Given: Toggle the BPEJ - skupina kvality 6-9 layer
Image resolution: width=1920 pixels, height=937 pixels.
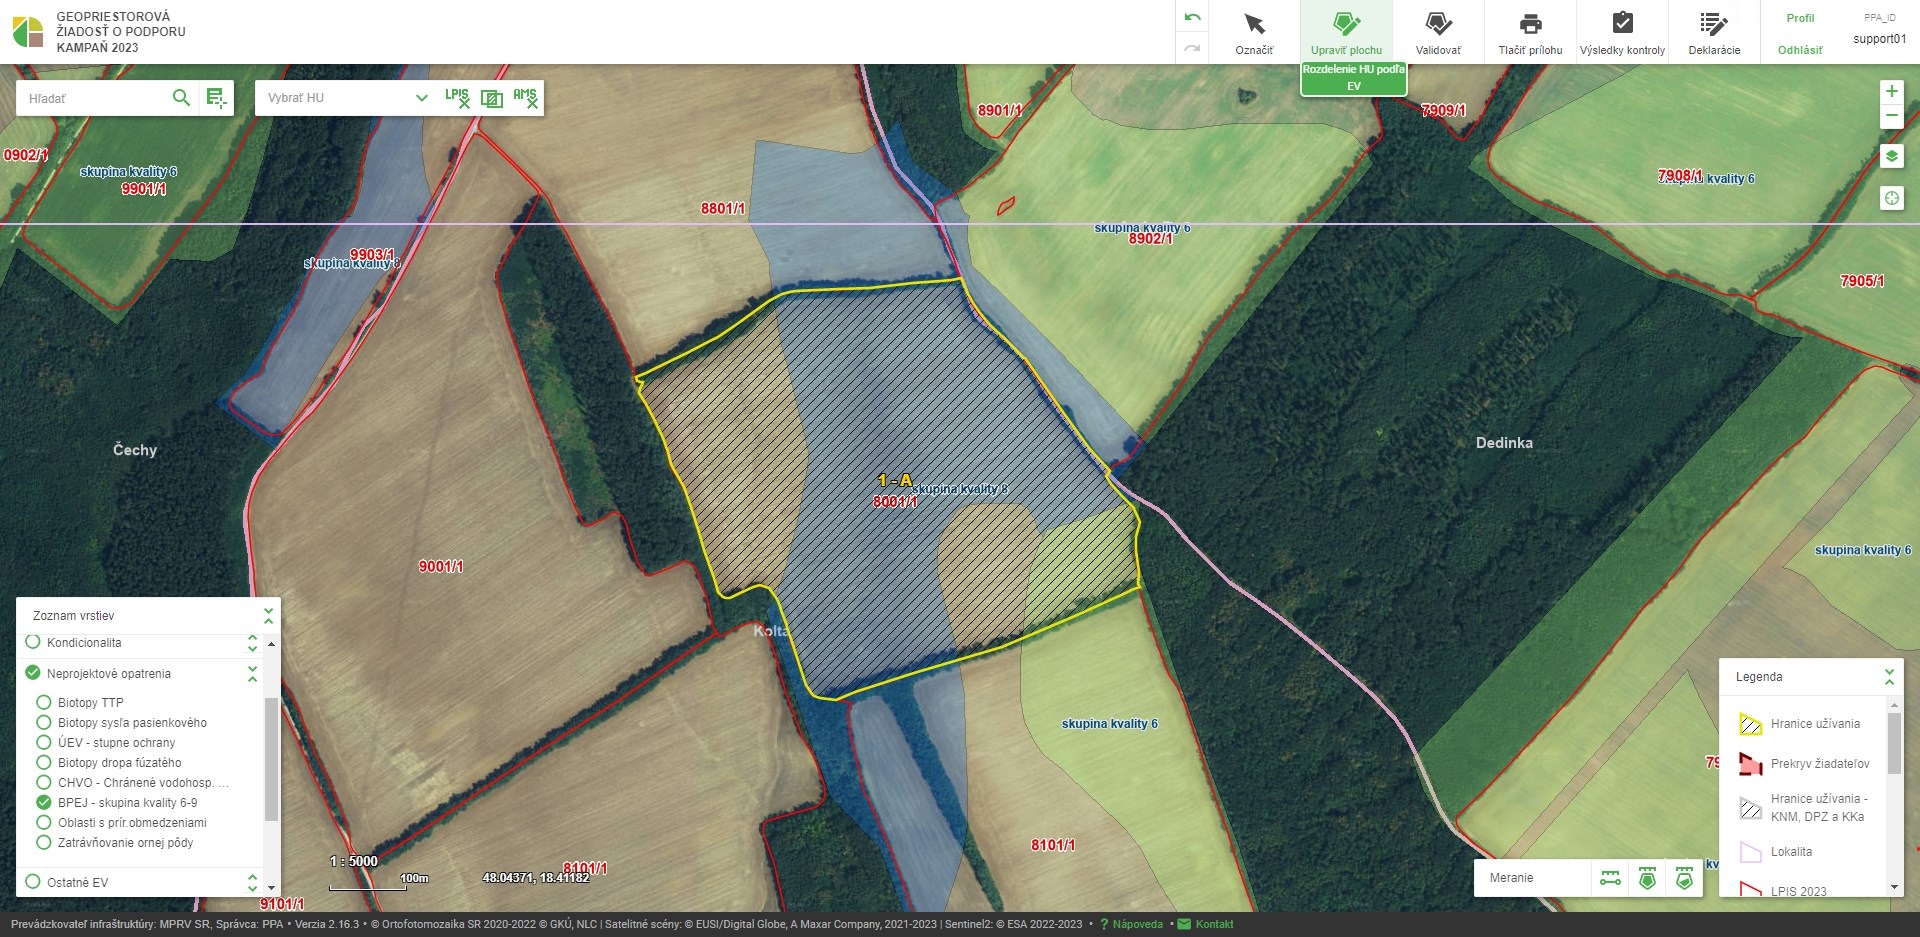Looking at the screenshot, I should click(44, 802).
